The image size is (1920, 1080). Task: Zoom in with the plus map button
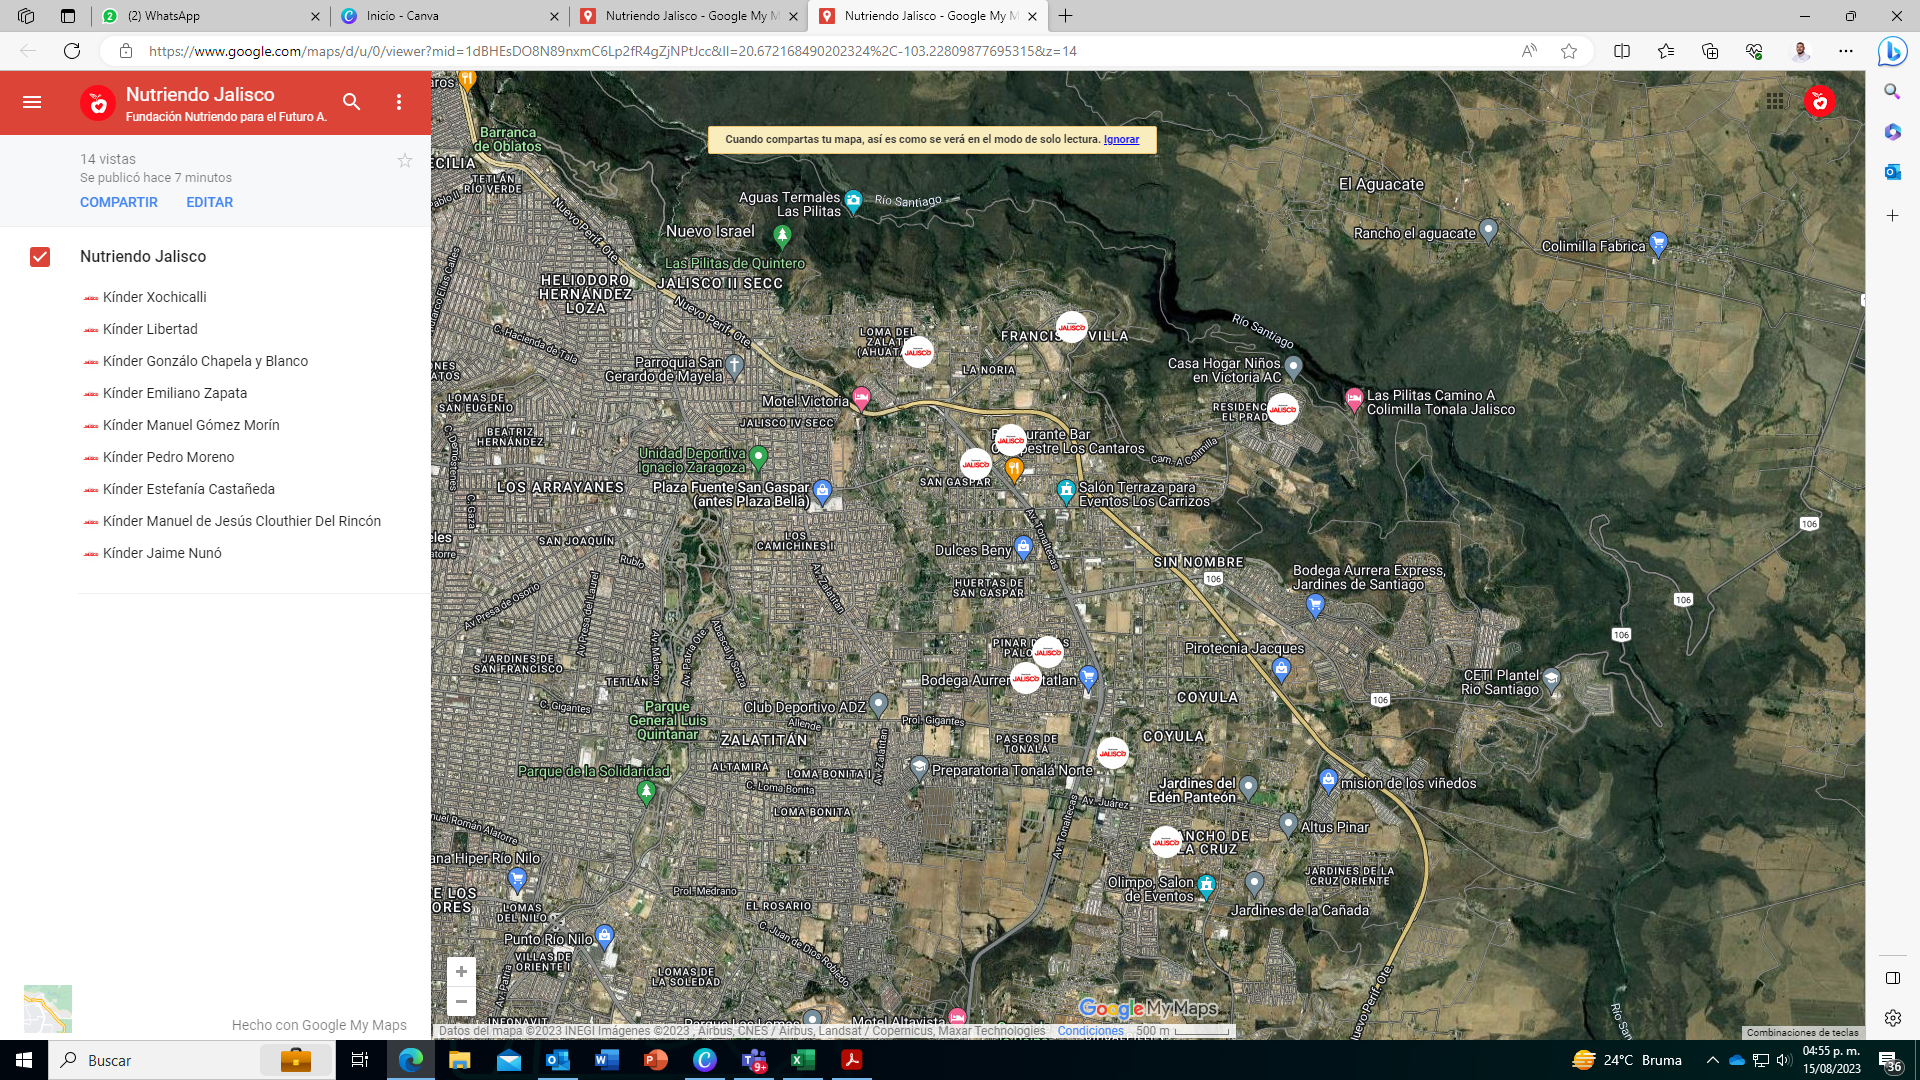pos(461,972)
